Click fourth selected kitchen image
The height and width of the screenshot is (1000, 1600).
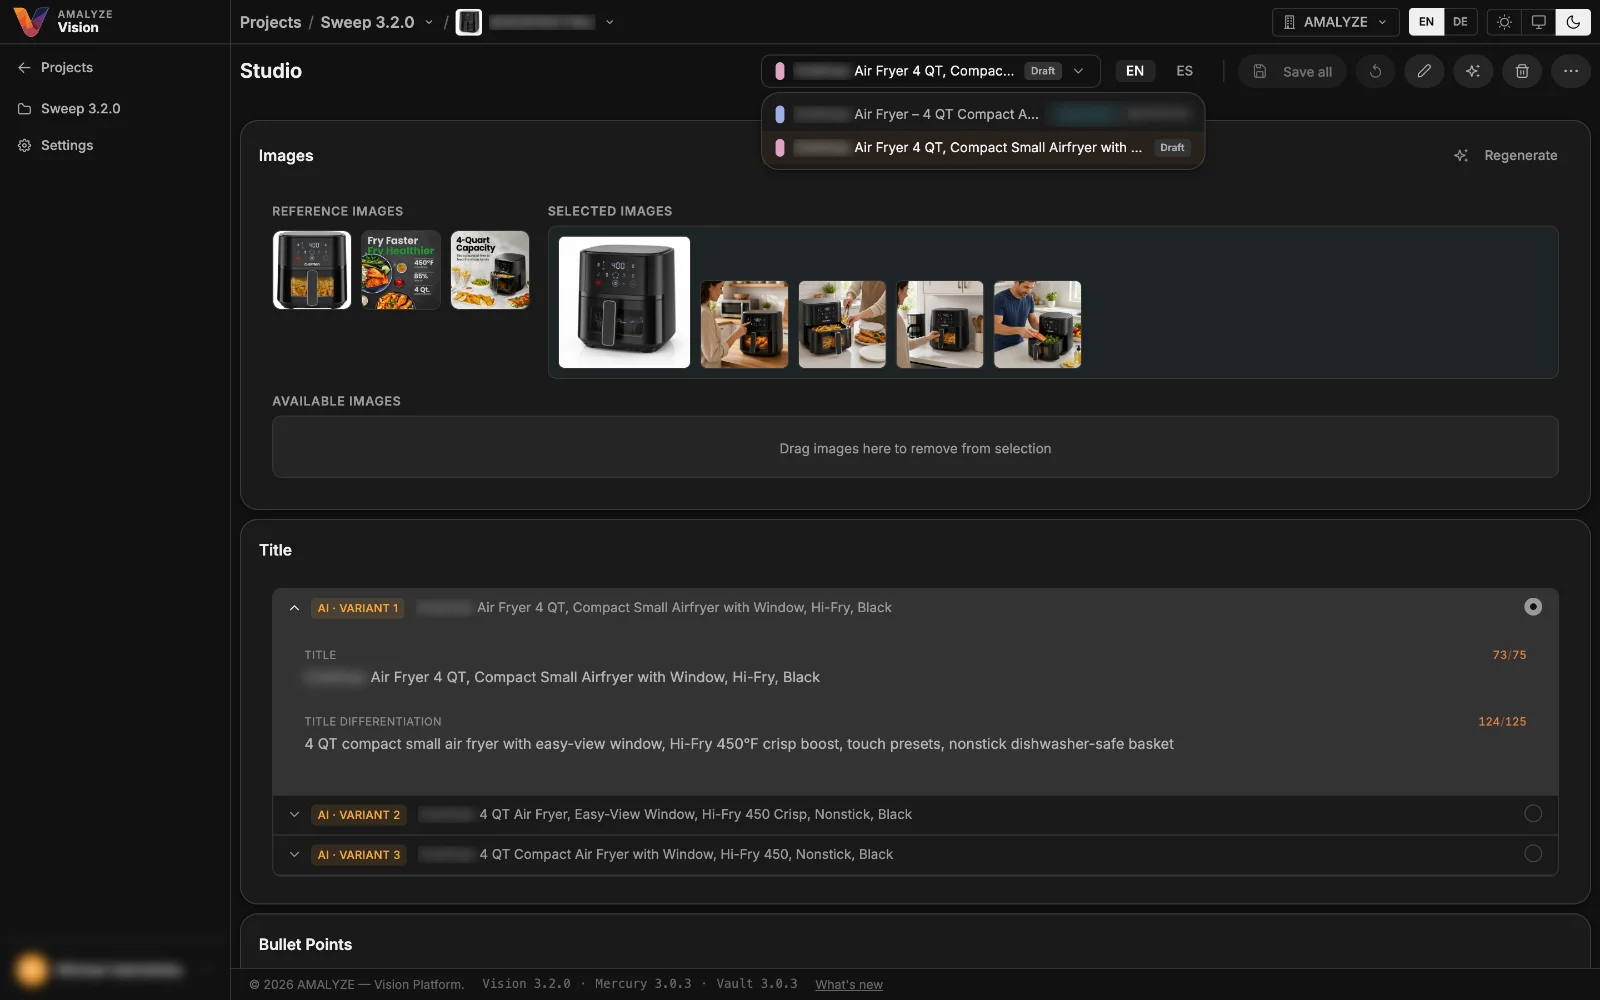pyautogui.click(x=940, y=324)
